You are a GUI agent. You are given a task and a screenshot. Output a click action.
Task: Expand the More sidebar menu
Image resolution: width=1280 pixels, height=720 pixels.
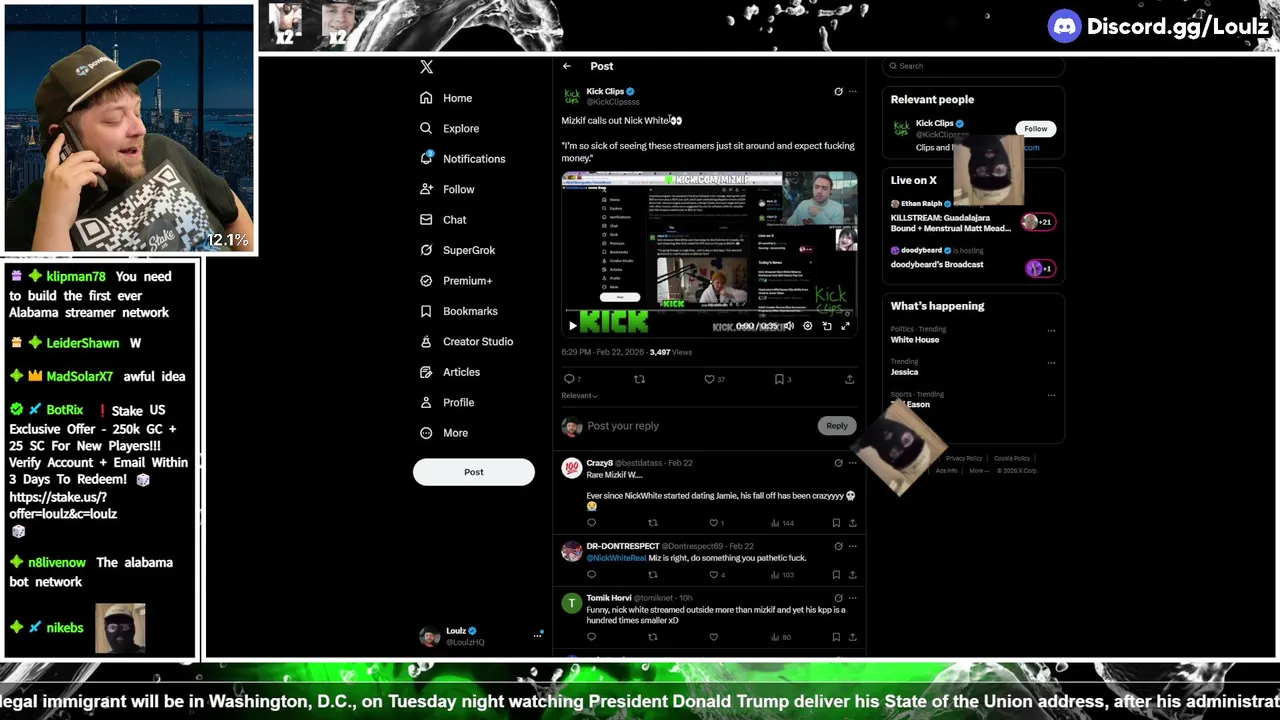[444, 433]
